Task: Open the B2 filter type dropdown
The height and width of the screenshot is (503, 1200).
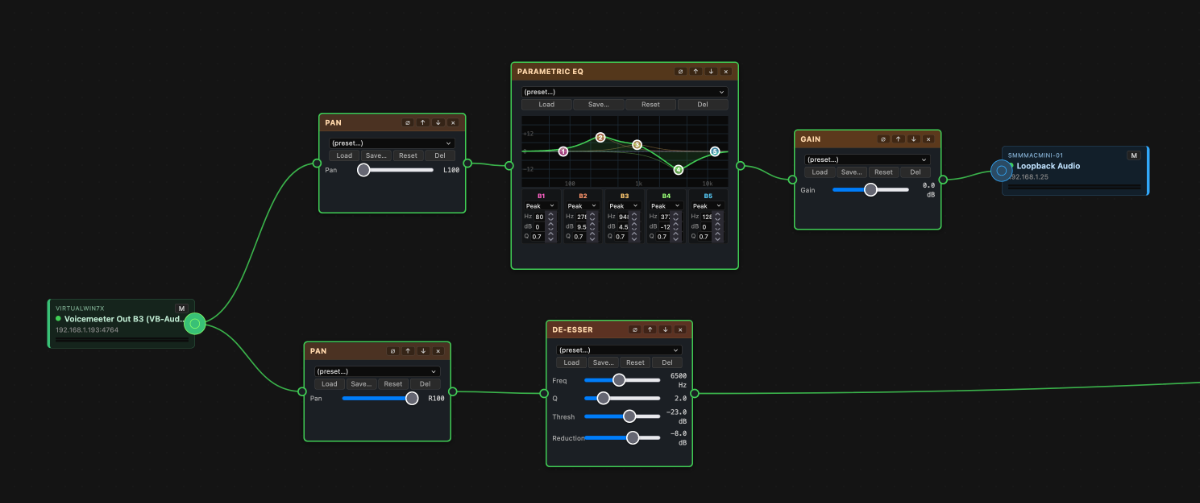Action: pos(582,206)
